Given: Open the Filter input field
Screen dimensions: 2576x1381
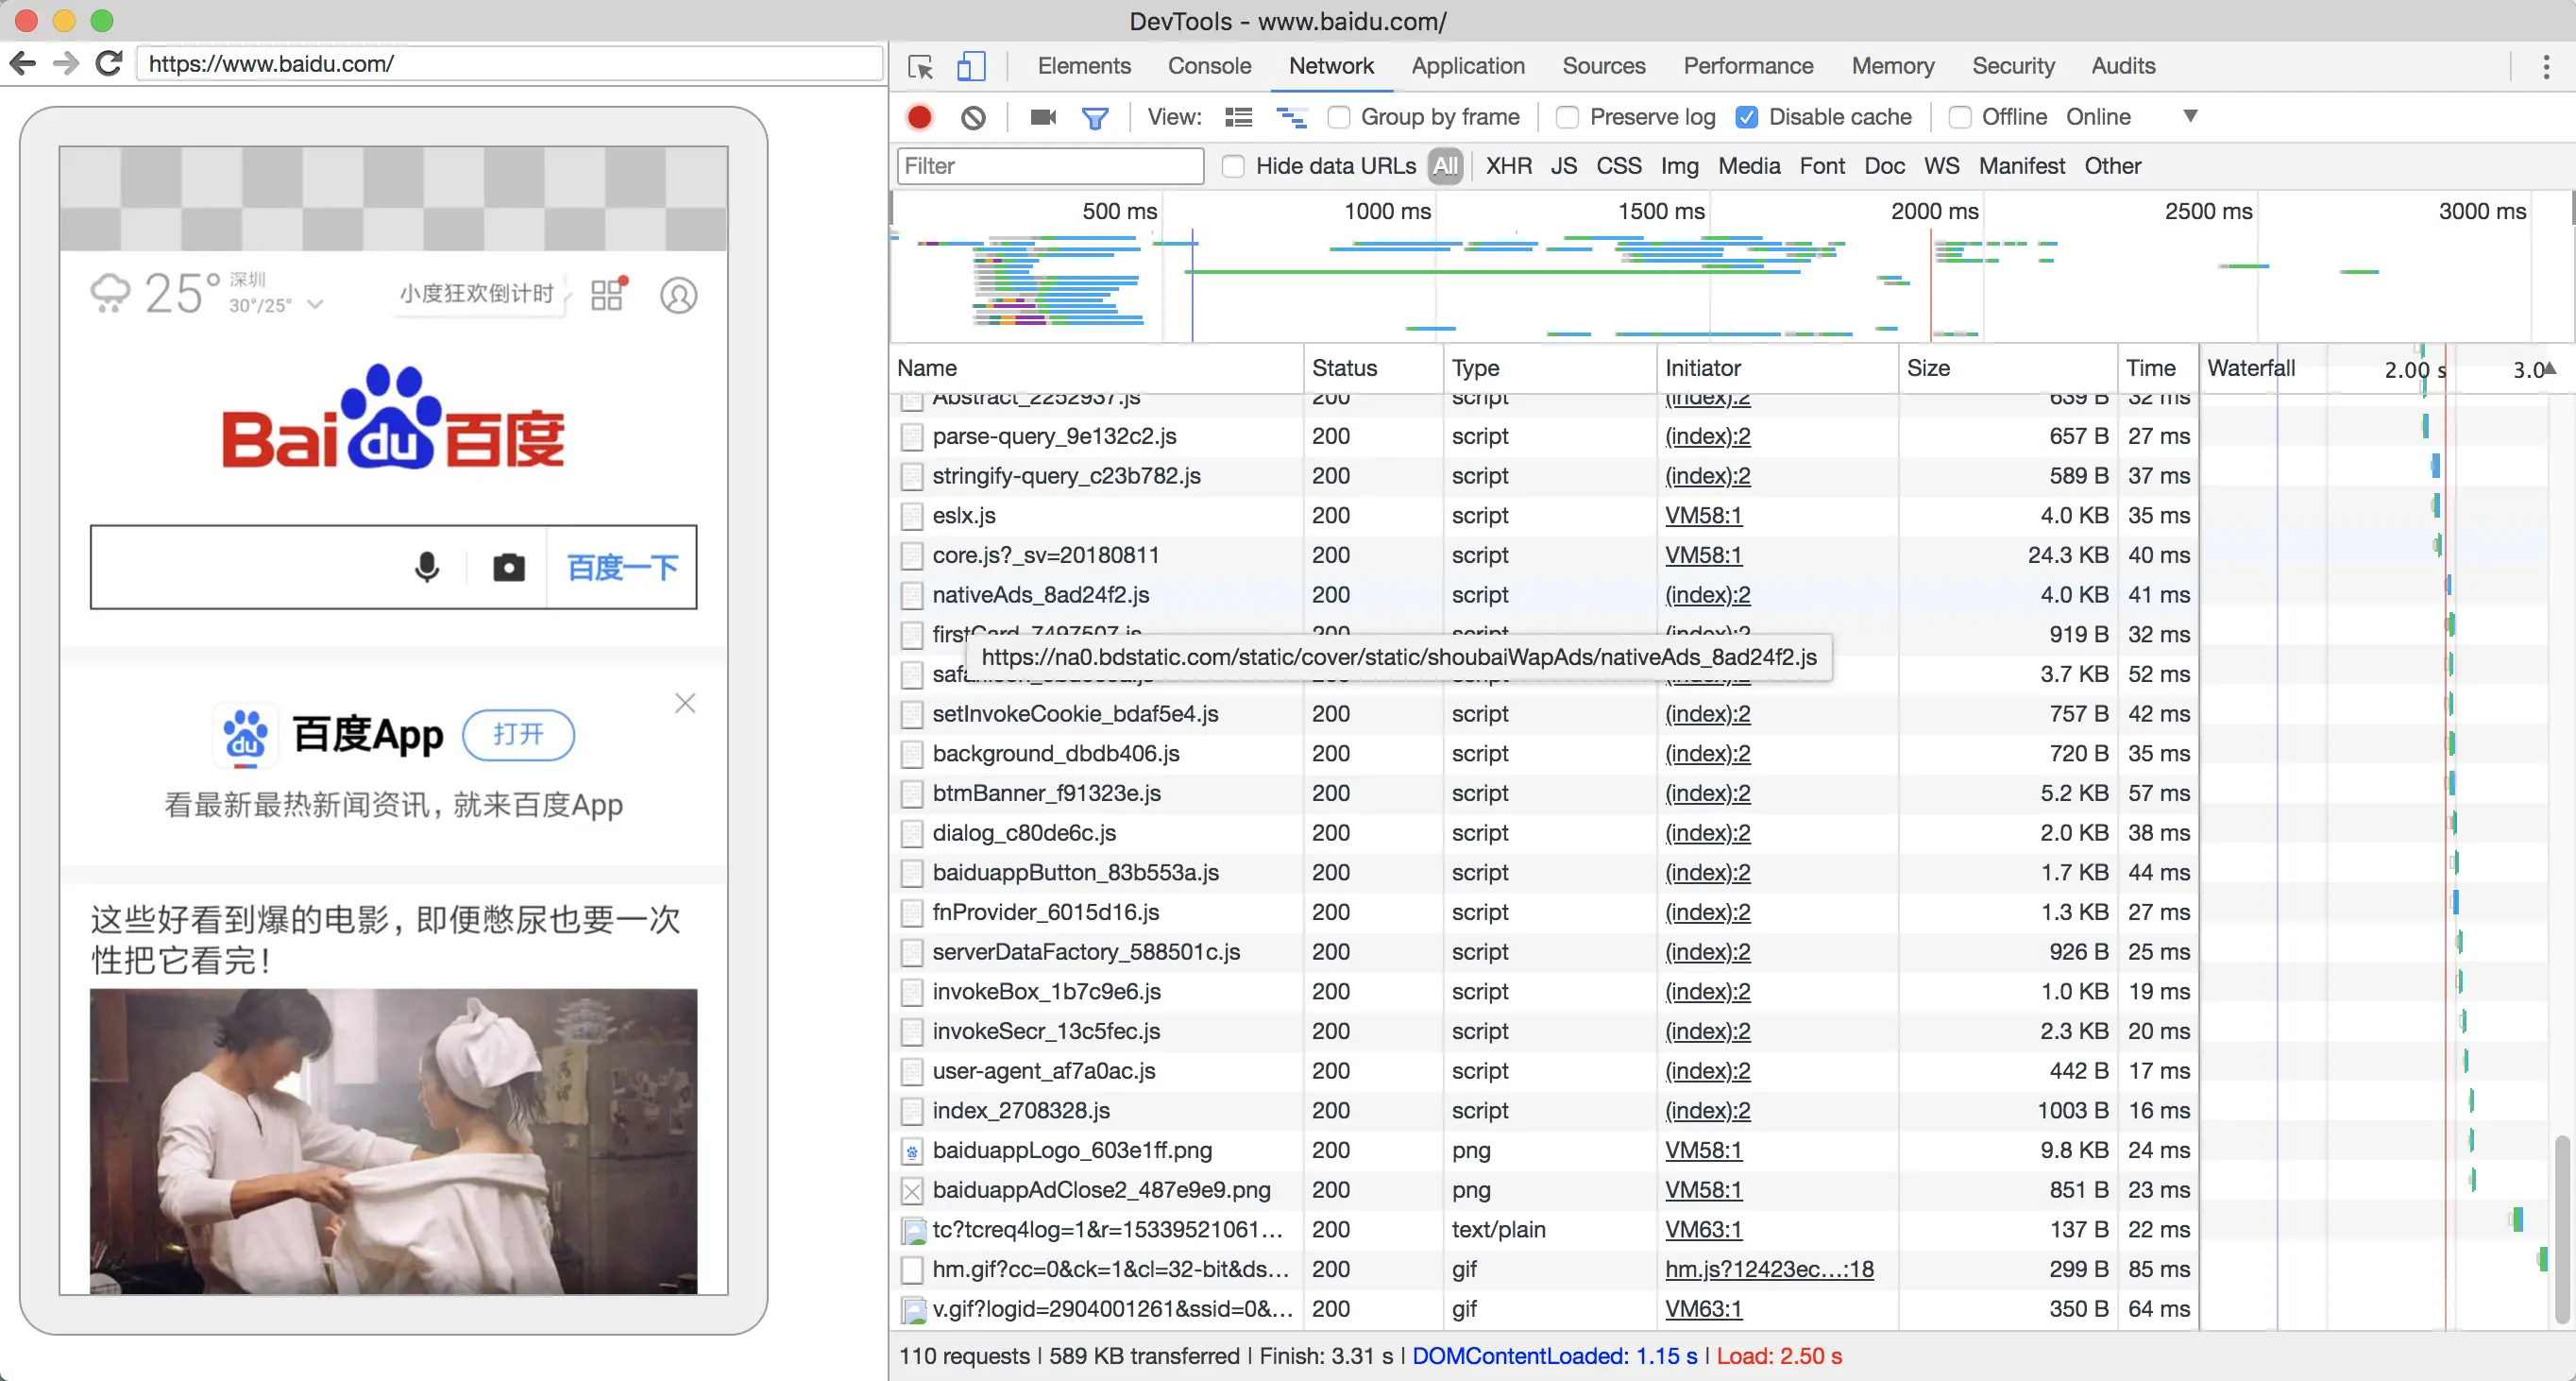Looking at the screenshot, I should (1051, 165).
